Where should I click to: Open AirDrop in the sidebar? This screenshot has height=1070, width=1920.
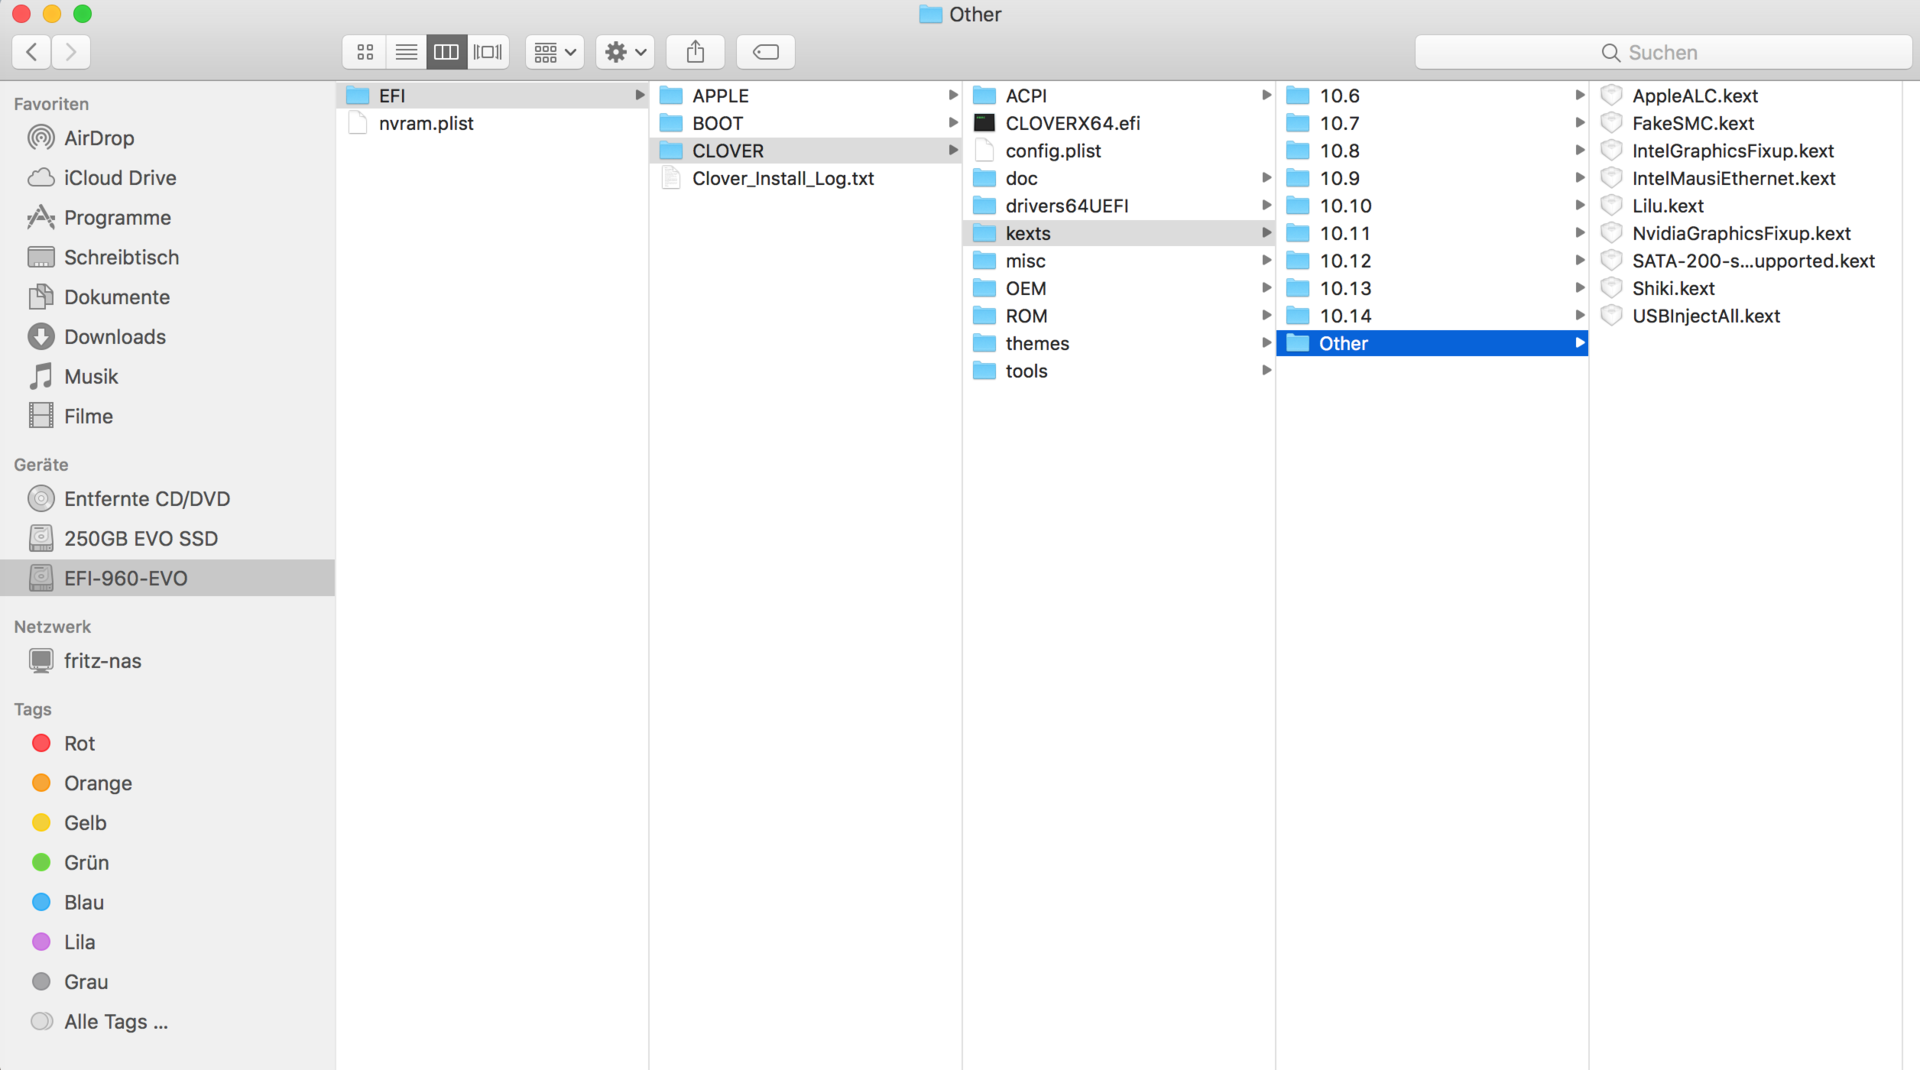coord(168,138)
